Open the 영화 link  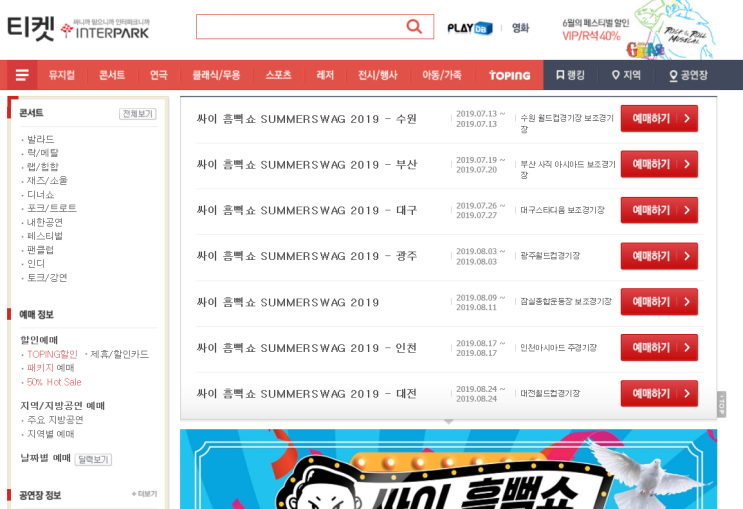520,28
